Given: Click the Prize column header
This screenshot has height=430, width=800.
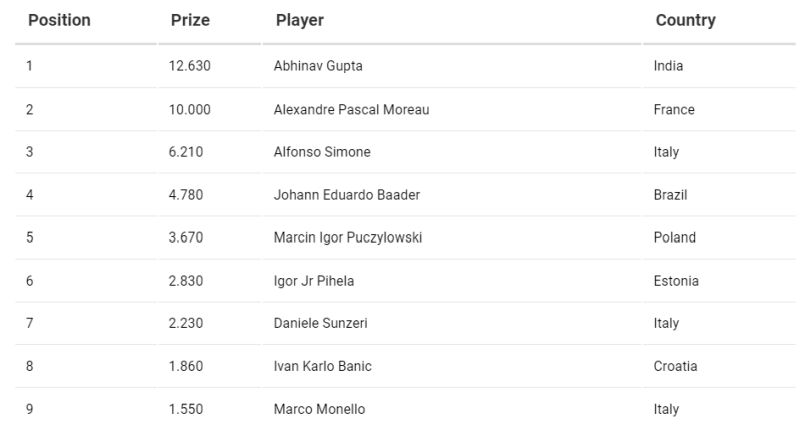Looking at the screenshot, I should (190, 20).
